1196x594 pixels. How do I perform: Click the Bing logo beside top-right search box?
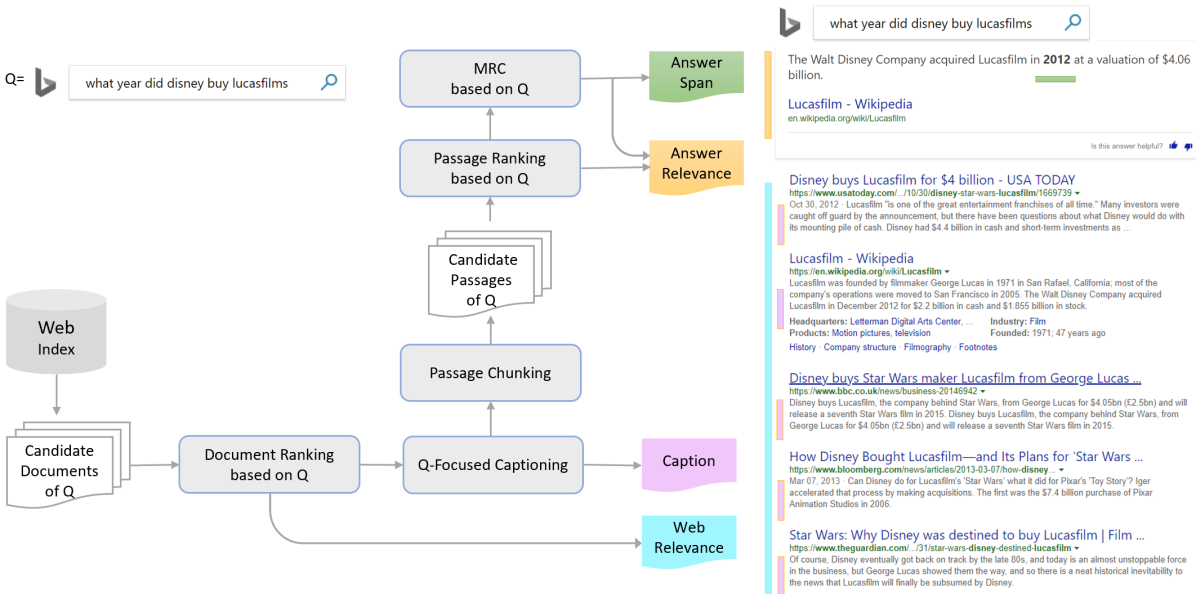click(790, 24)
